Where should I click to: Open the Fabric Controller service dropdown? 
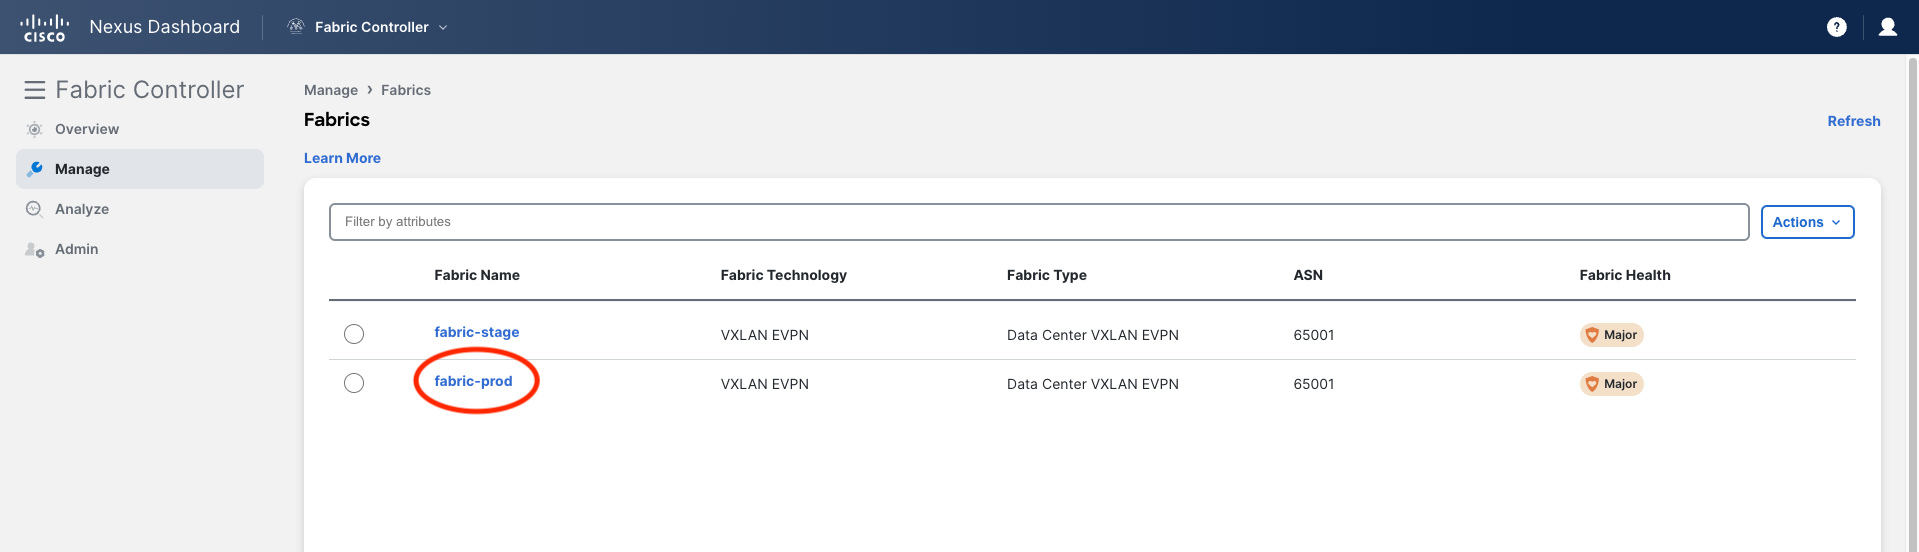coord(368,27)
